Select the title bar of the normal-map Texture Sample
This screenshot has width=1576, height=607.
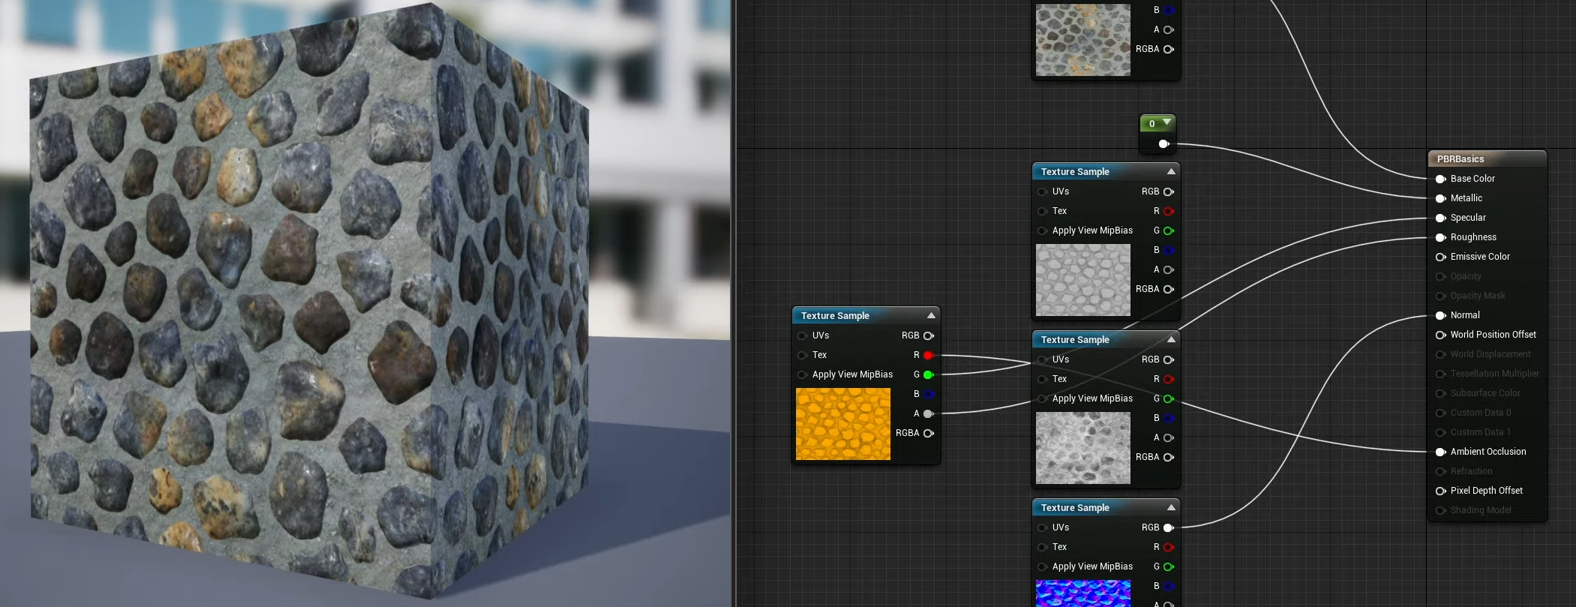tap(1106, 507)
